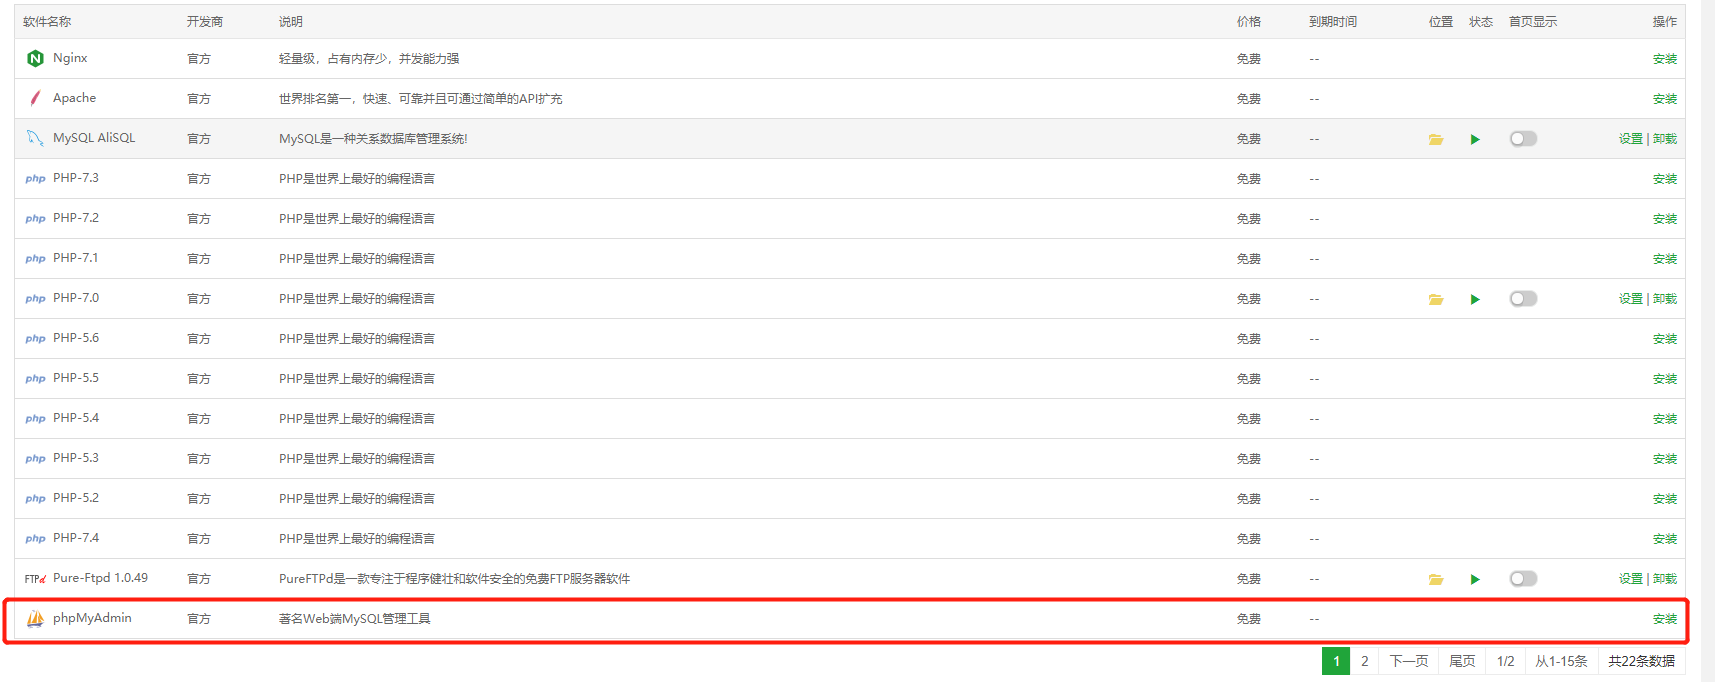Open the Pure-Ftpd folder location icon
This screenshot has height=682, width=1715.
[x=1436, y=580]
